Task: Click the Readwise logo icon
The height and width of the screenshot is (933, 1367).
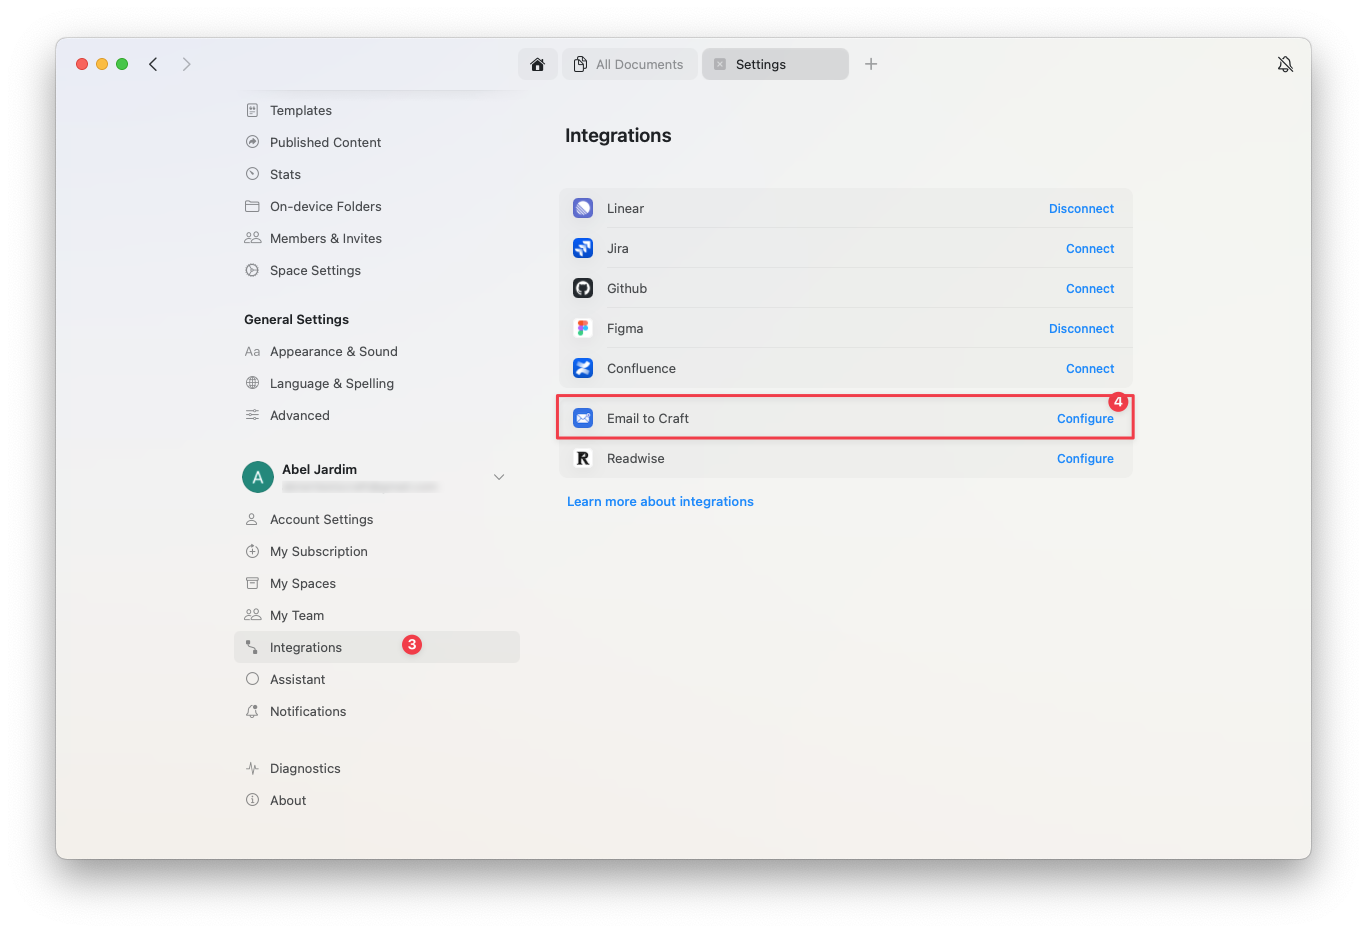Action: pyautogui.click(x=583, y=458)
